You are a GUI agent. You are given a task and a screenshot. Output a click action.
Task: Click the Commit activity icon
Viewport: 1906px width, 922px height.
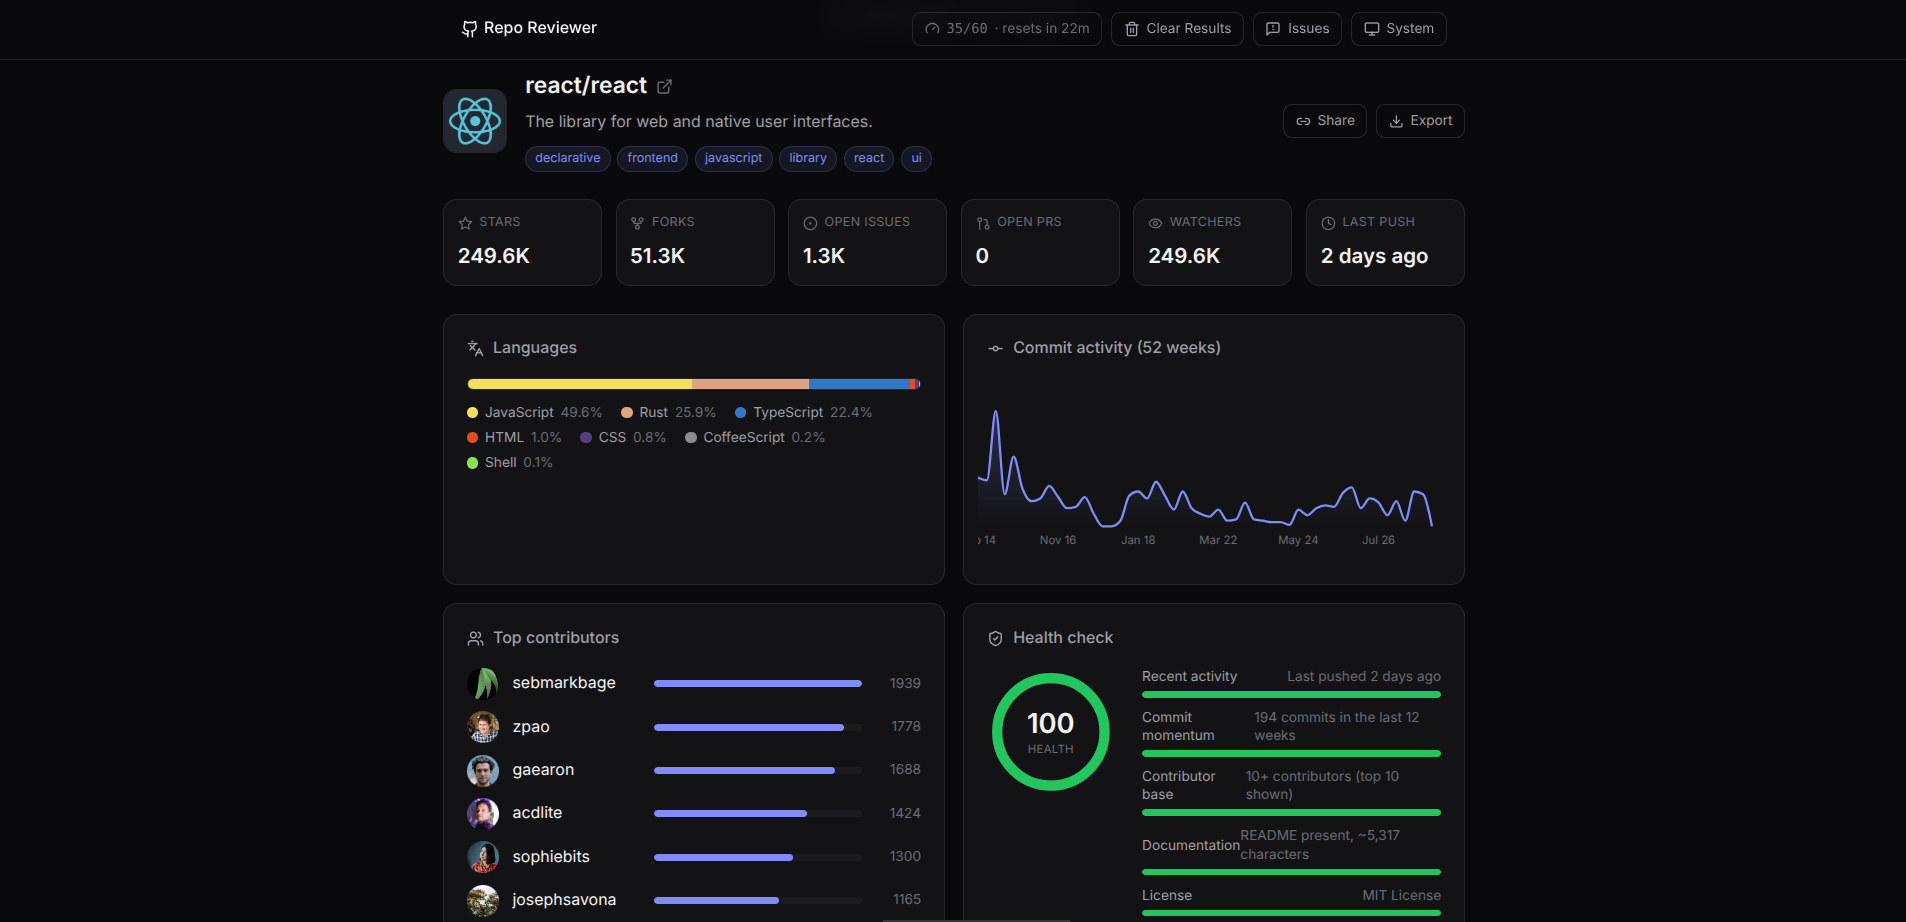(995, 348)
